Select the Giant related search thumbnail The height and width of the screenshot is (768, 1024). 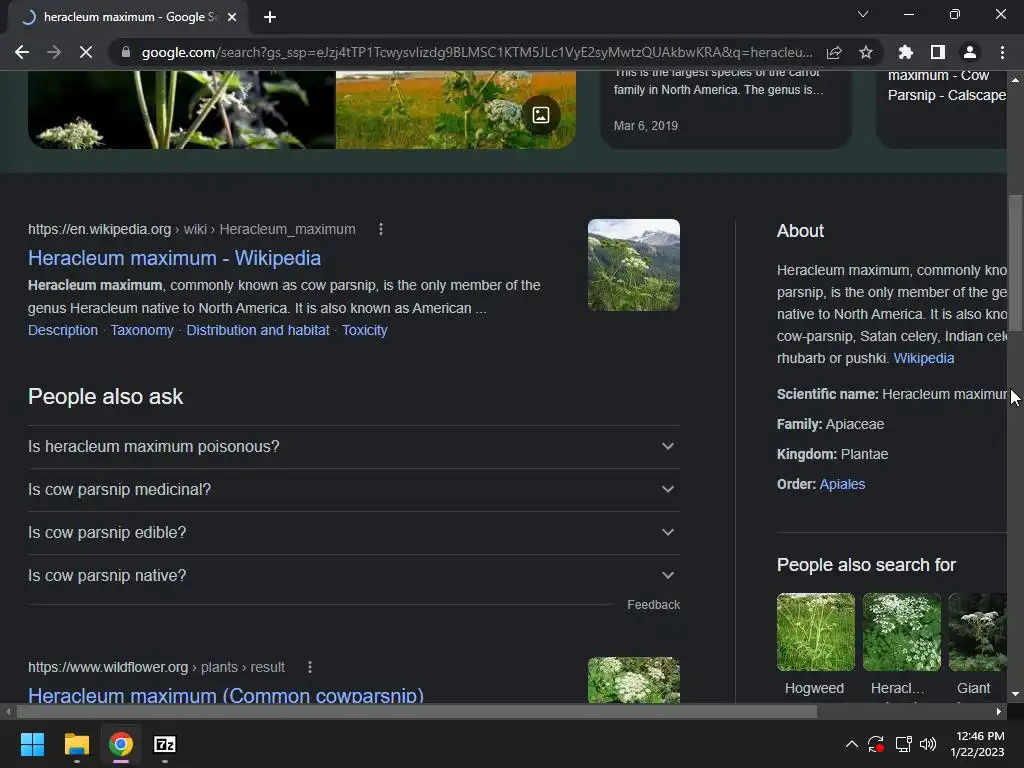978,632
